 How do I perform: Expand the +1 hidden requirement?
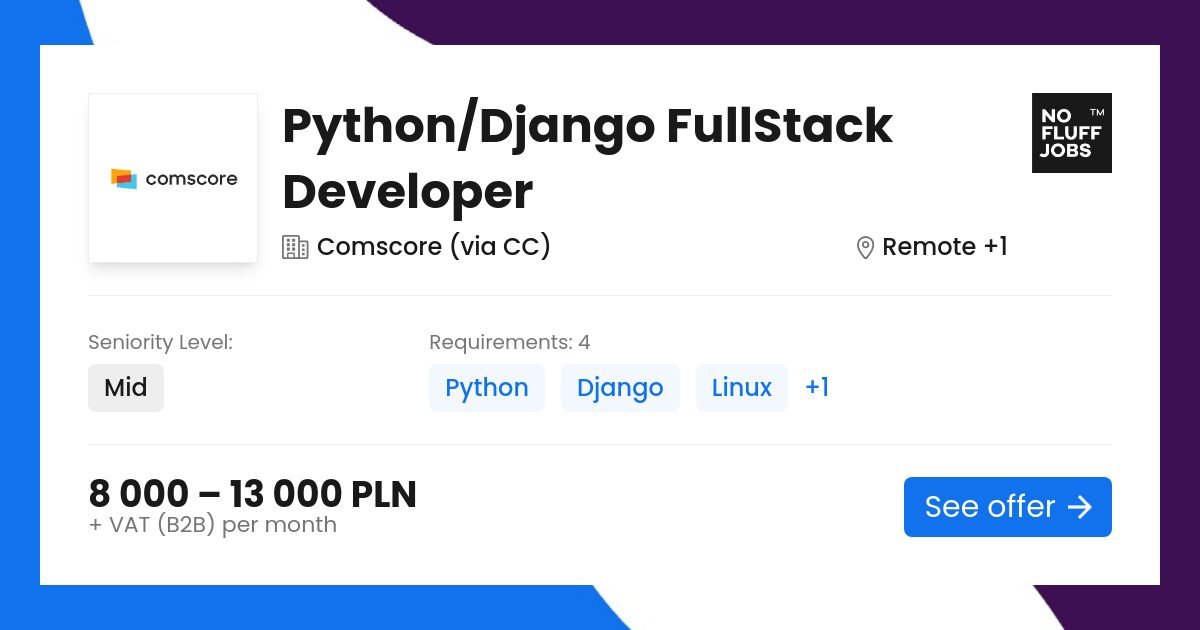coord(817,387)
